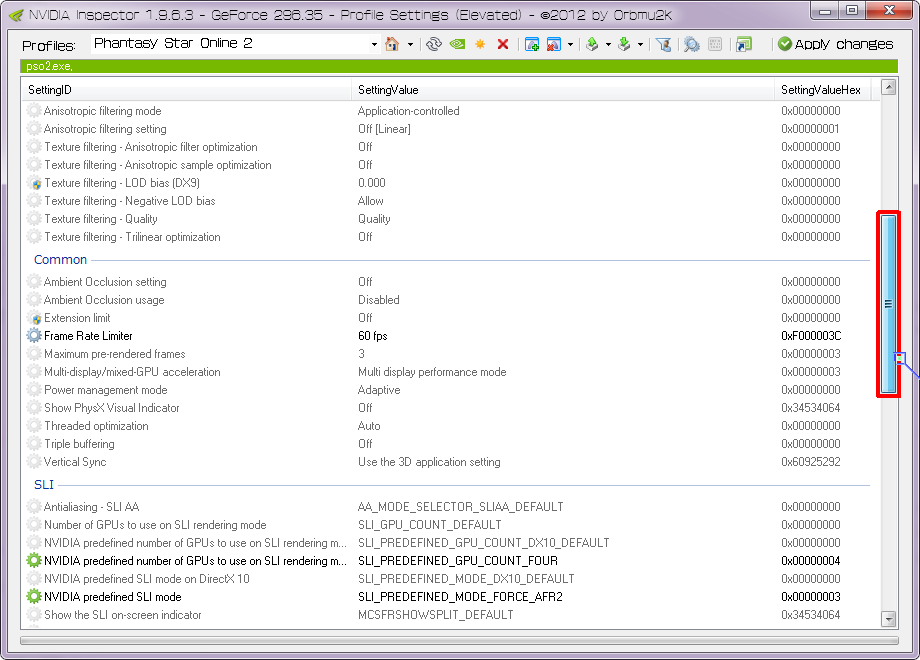920x660 pixels.
Task: Click the hex value 0xF000003C
Action: click(x=811, y=336)
